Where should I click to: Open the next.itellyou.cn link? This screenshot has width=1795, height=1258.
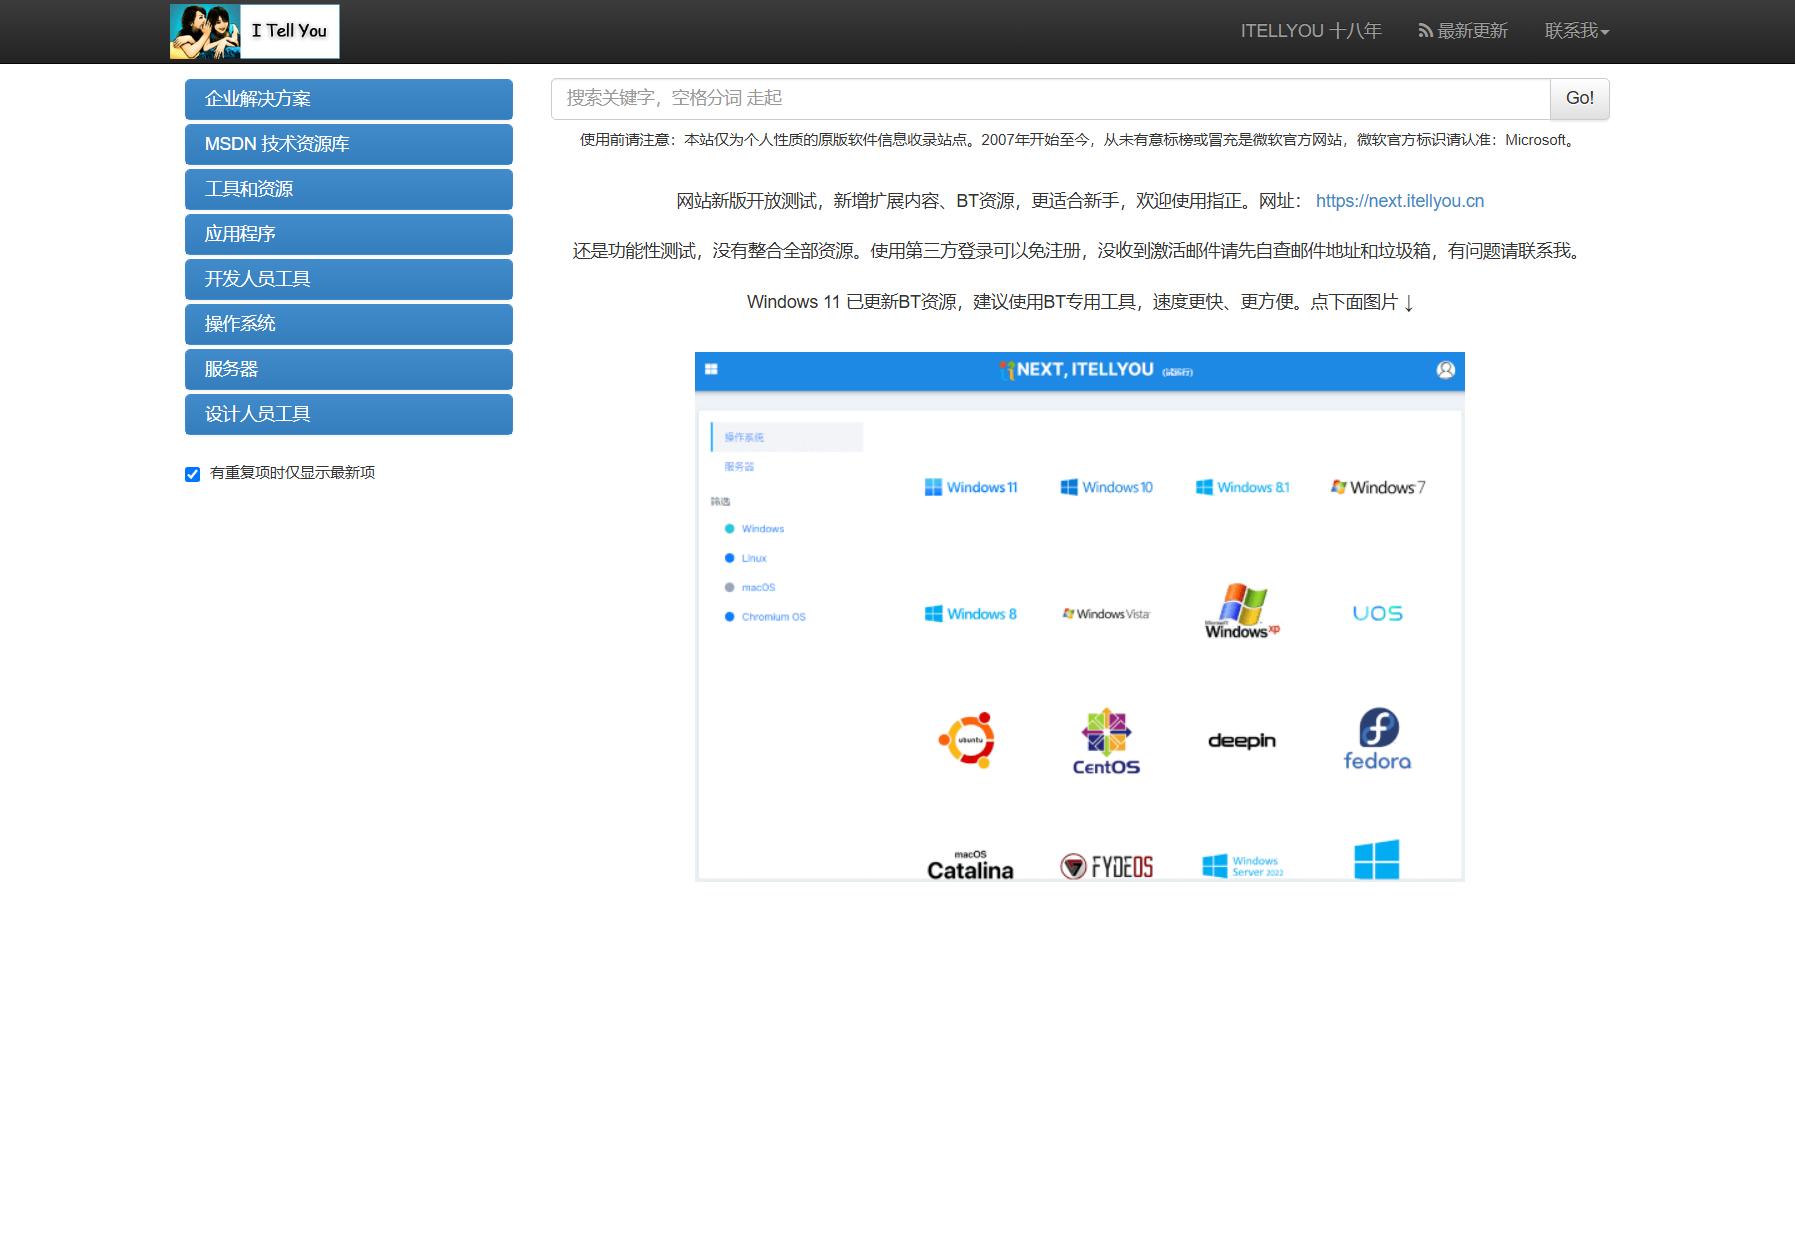(1400, 201)
